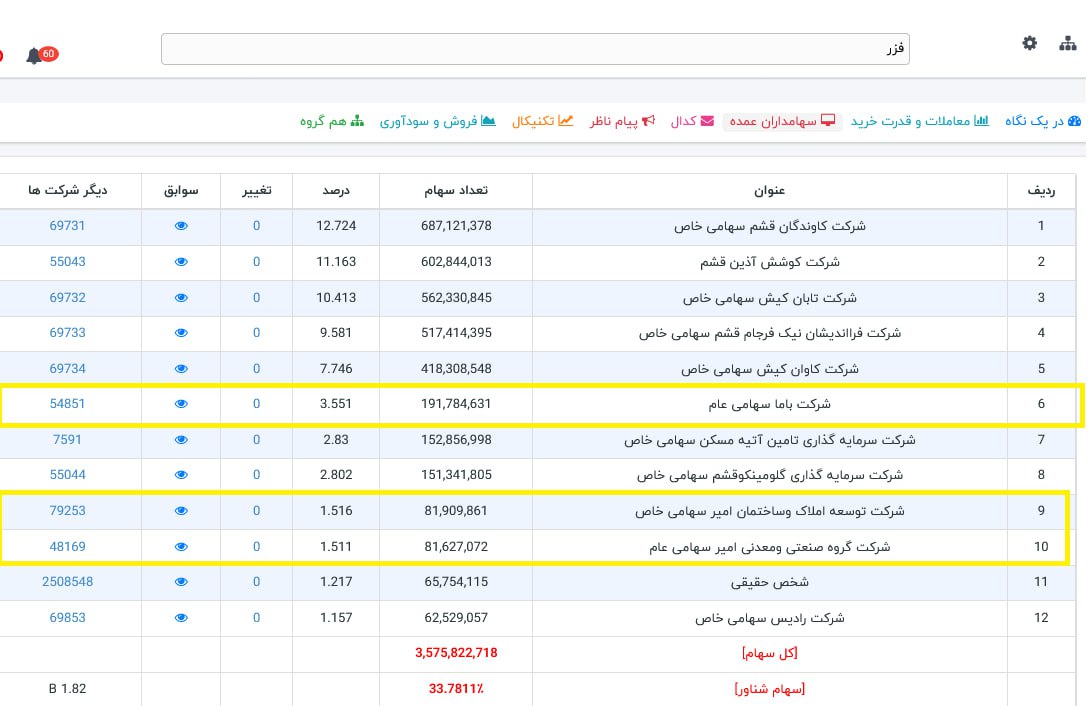Click change value 0 in رادیس row
The width and height of the screenshot is (1089, 706).
(256, 618)
